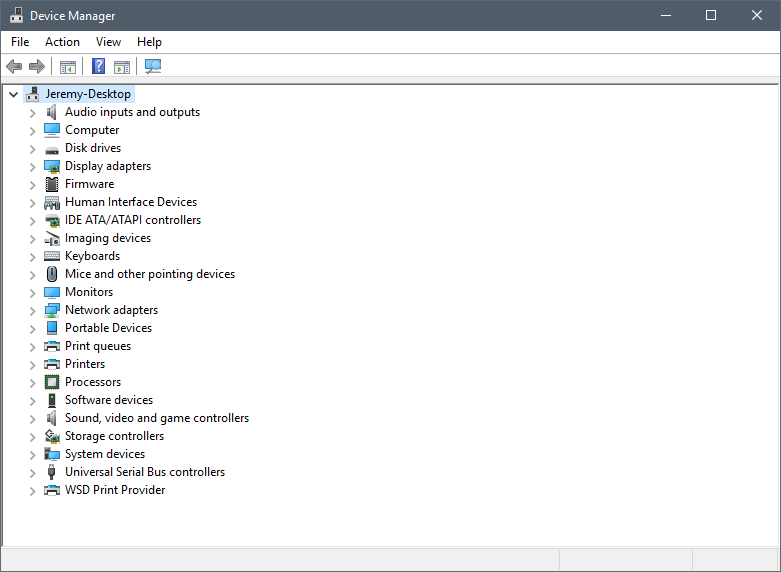The width and height of the screenshot is (781, 572).
Task: Expand the Processors category
Action: pyautogui.click(x=32, y=383)
